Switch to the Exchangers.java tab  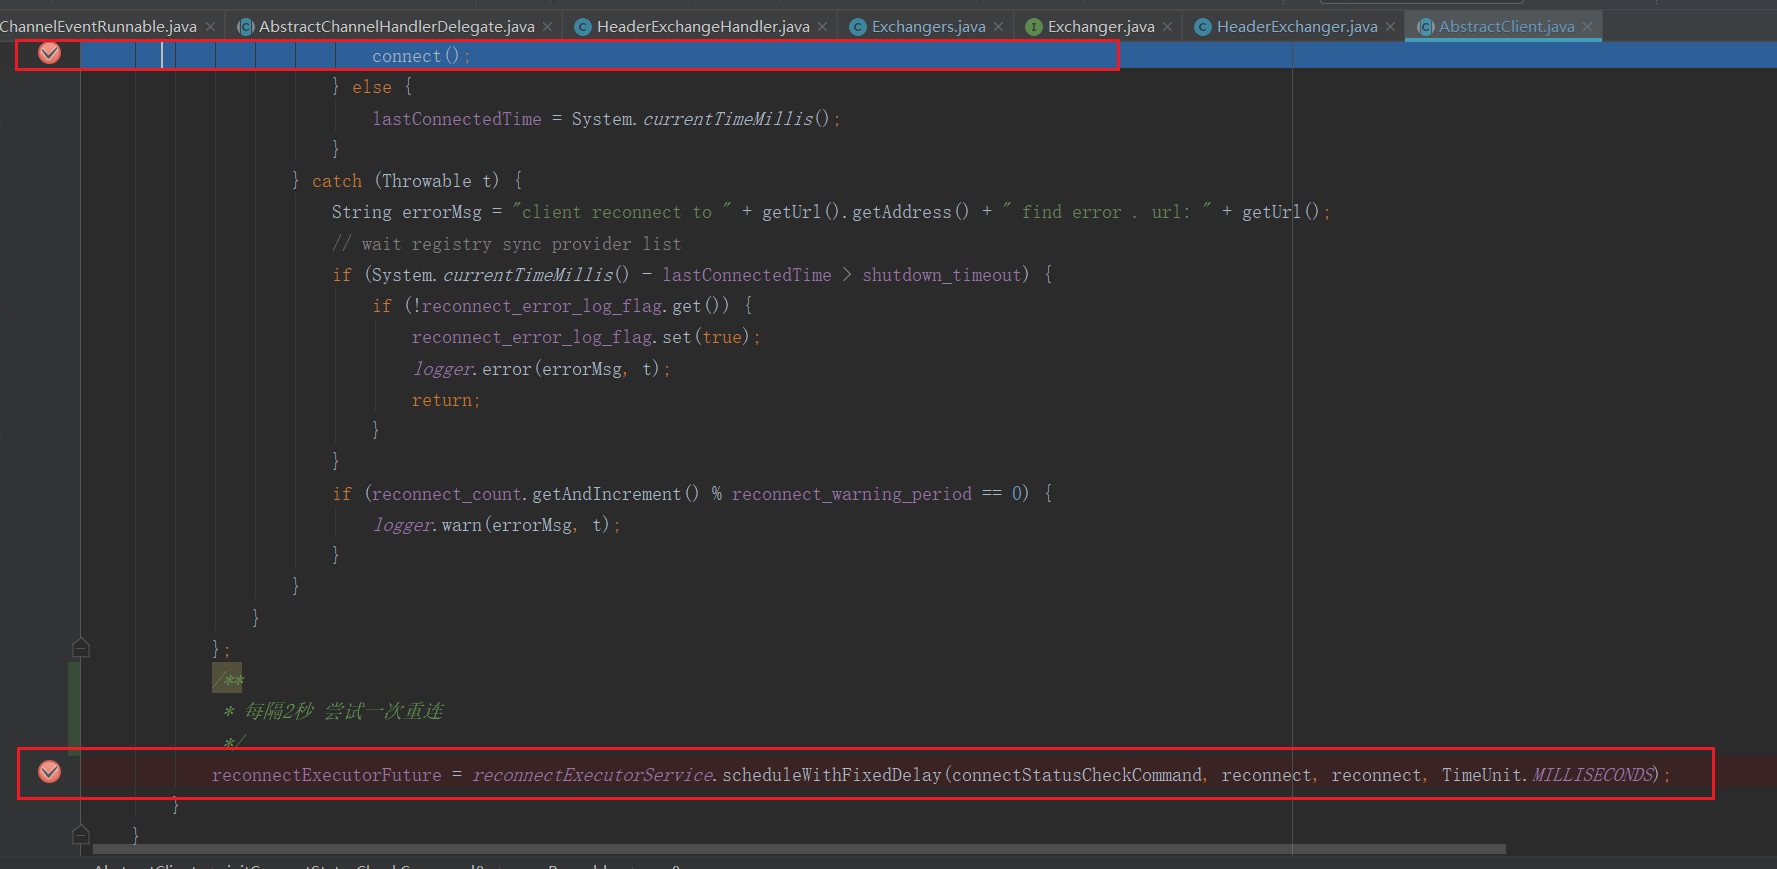pos(928,27)
